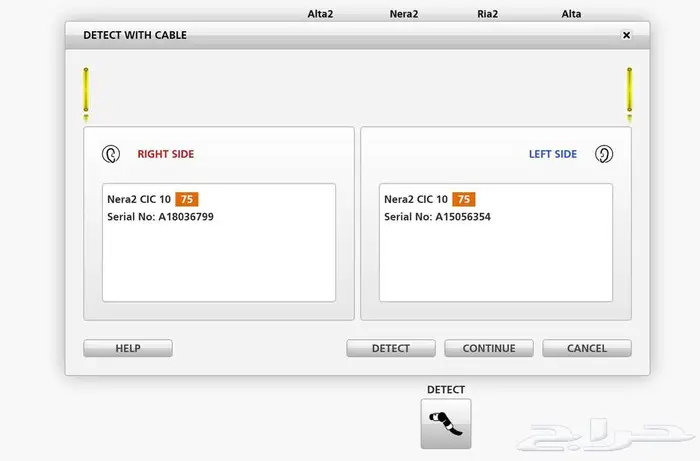This screenshot has height=461, width=700.
Task: Click the right ear icon
Action: (110, 154)
